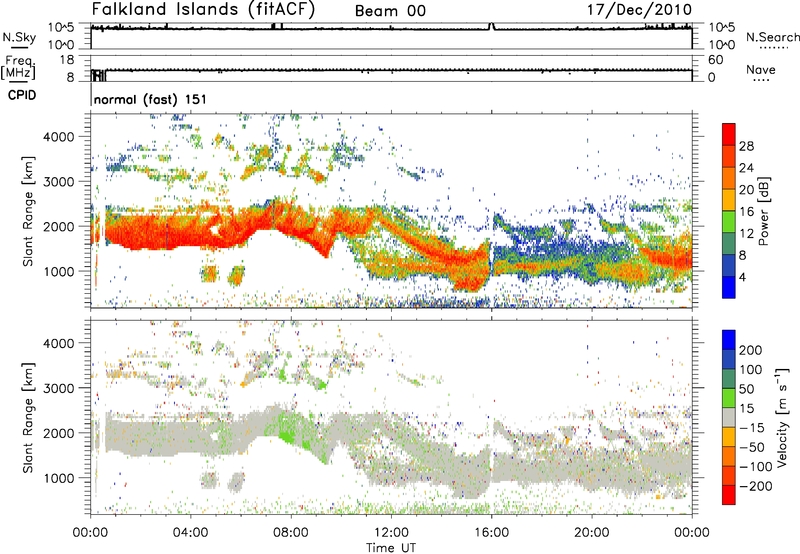Viewport: 800px width, 554px height.
Task: Click the blue bottom of the Power color bar
Action: (x=729, y=287)
